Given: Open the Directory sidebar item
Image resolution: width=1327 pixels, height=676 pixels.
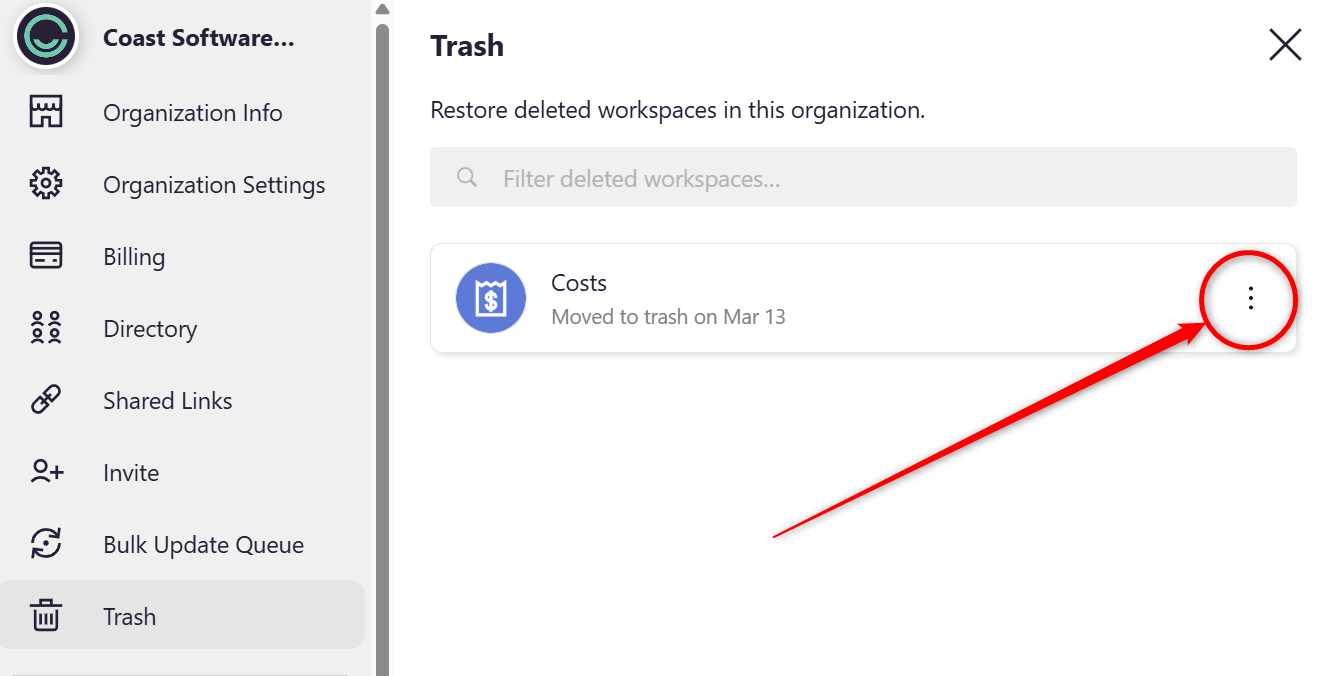Looking at the screenshot, I should click(150, 329).
